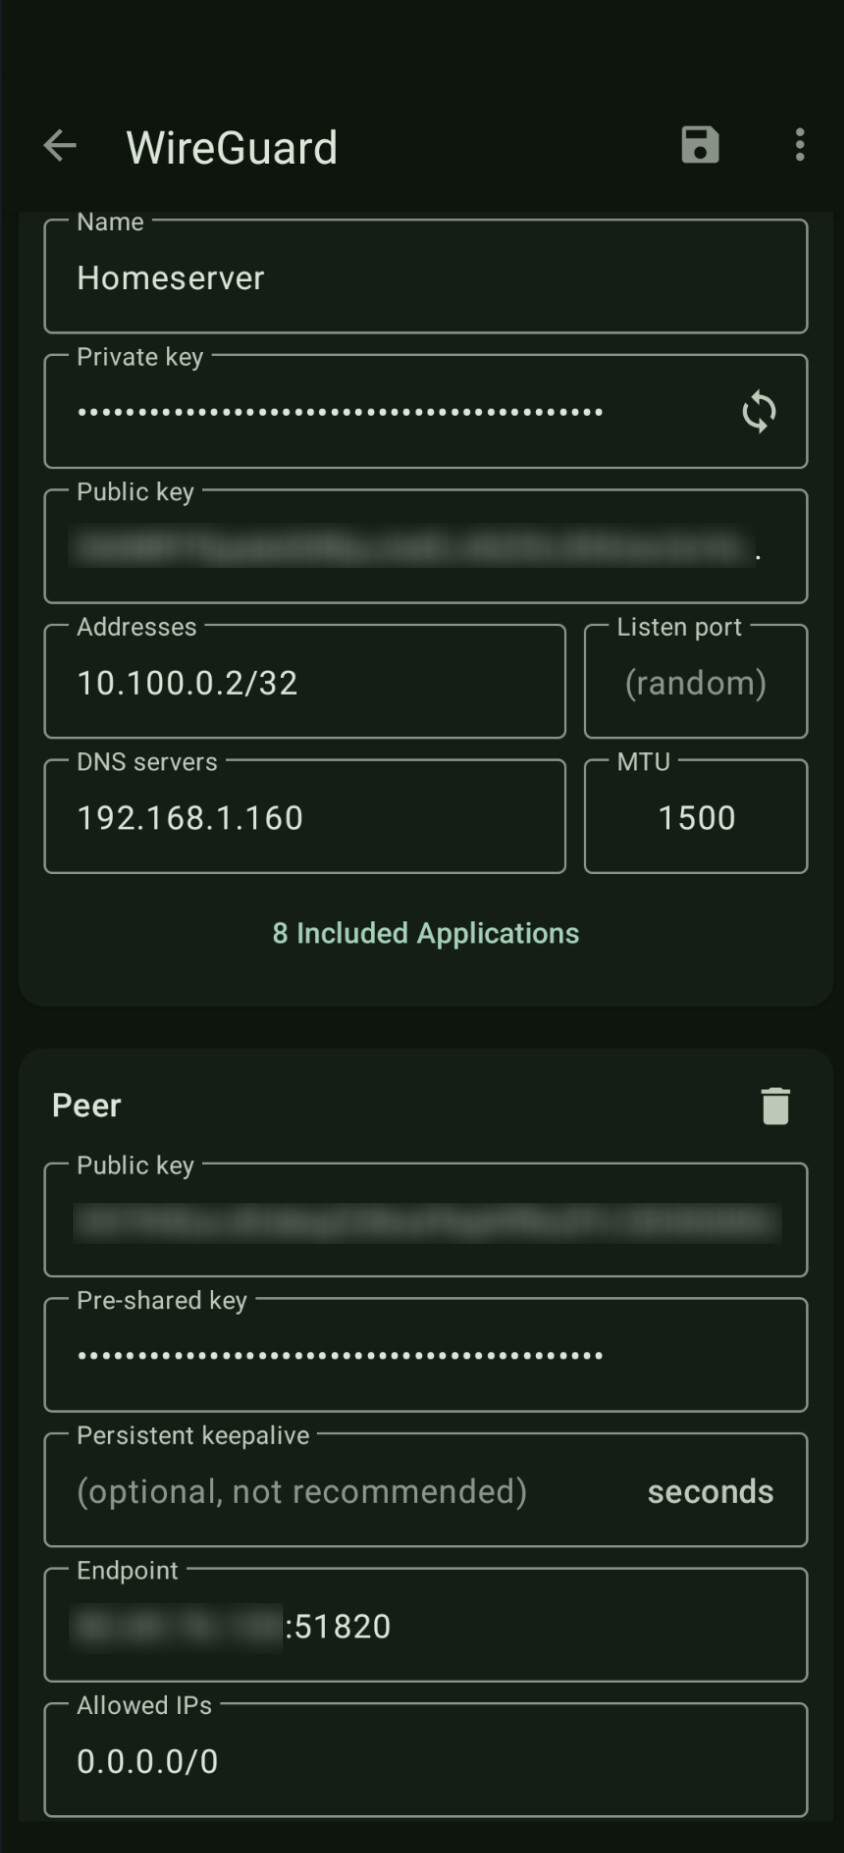Screen dimensions: 844x1853
Task: Tap the Peer section heading
Action: pyautogui.click(x=87, y=1106)
